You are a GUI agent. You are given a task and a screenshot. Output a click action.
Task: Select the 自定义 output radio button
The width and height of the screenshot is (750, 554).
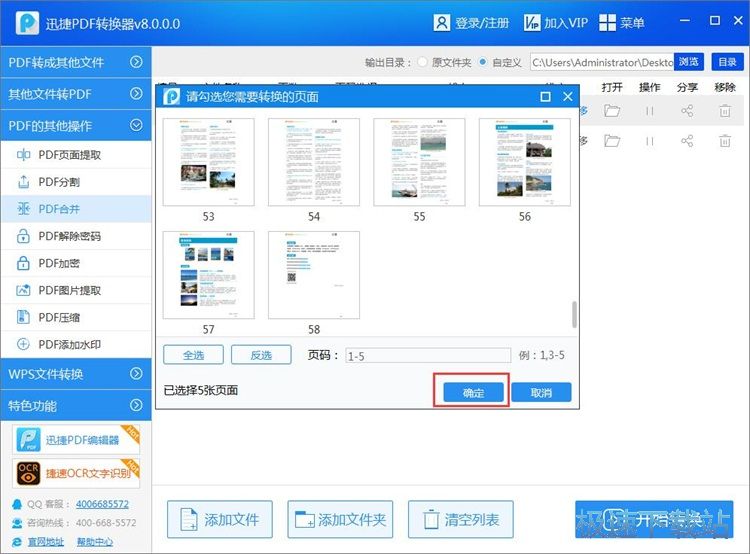click(x=483, y=62)
